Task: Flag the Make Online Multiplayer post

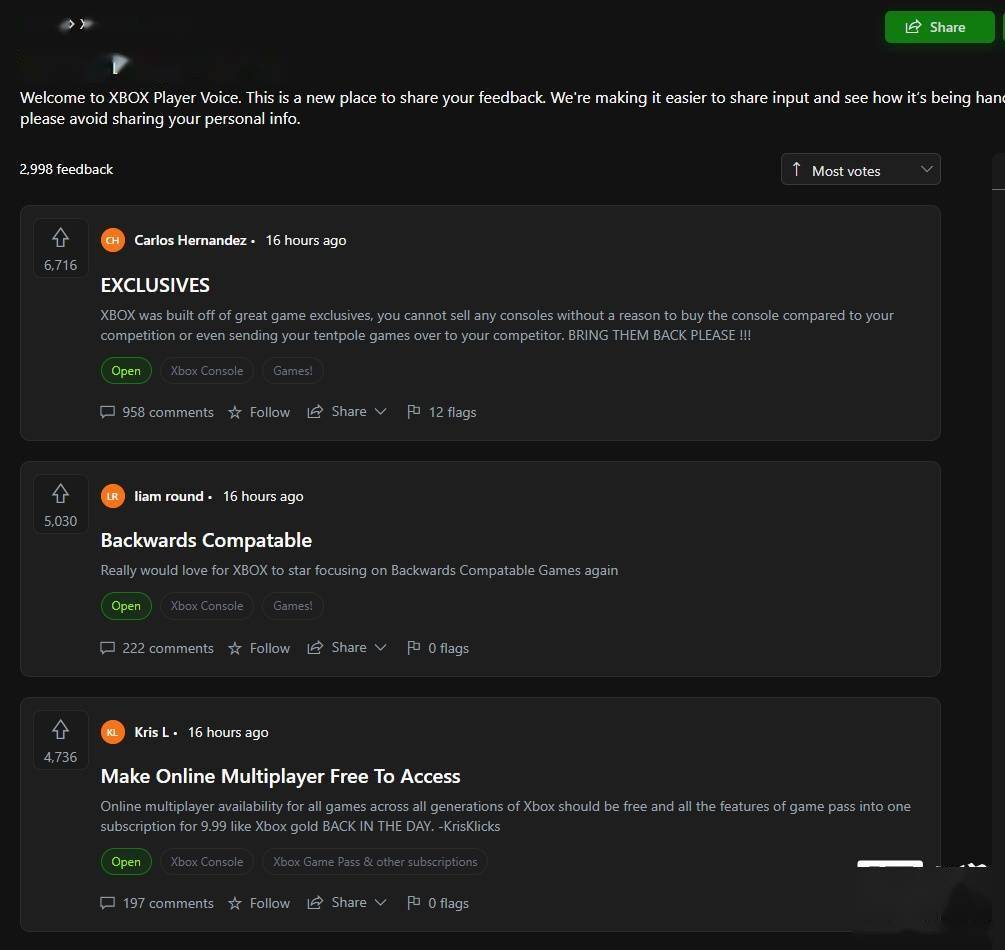Action: (x=438, y=903)
